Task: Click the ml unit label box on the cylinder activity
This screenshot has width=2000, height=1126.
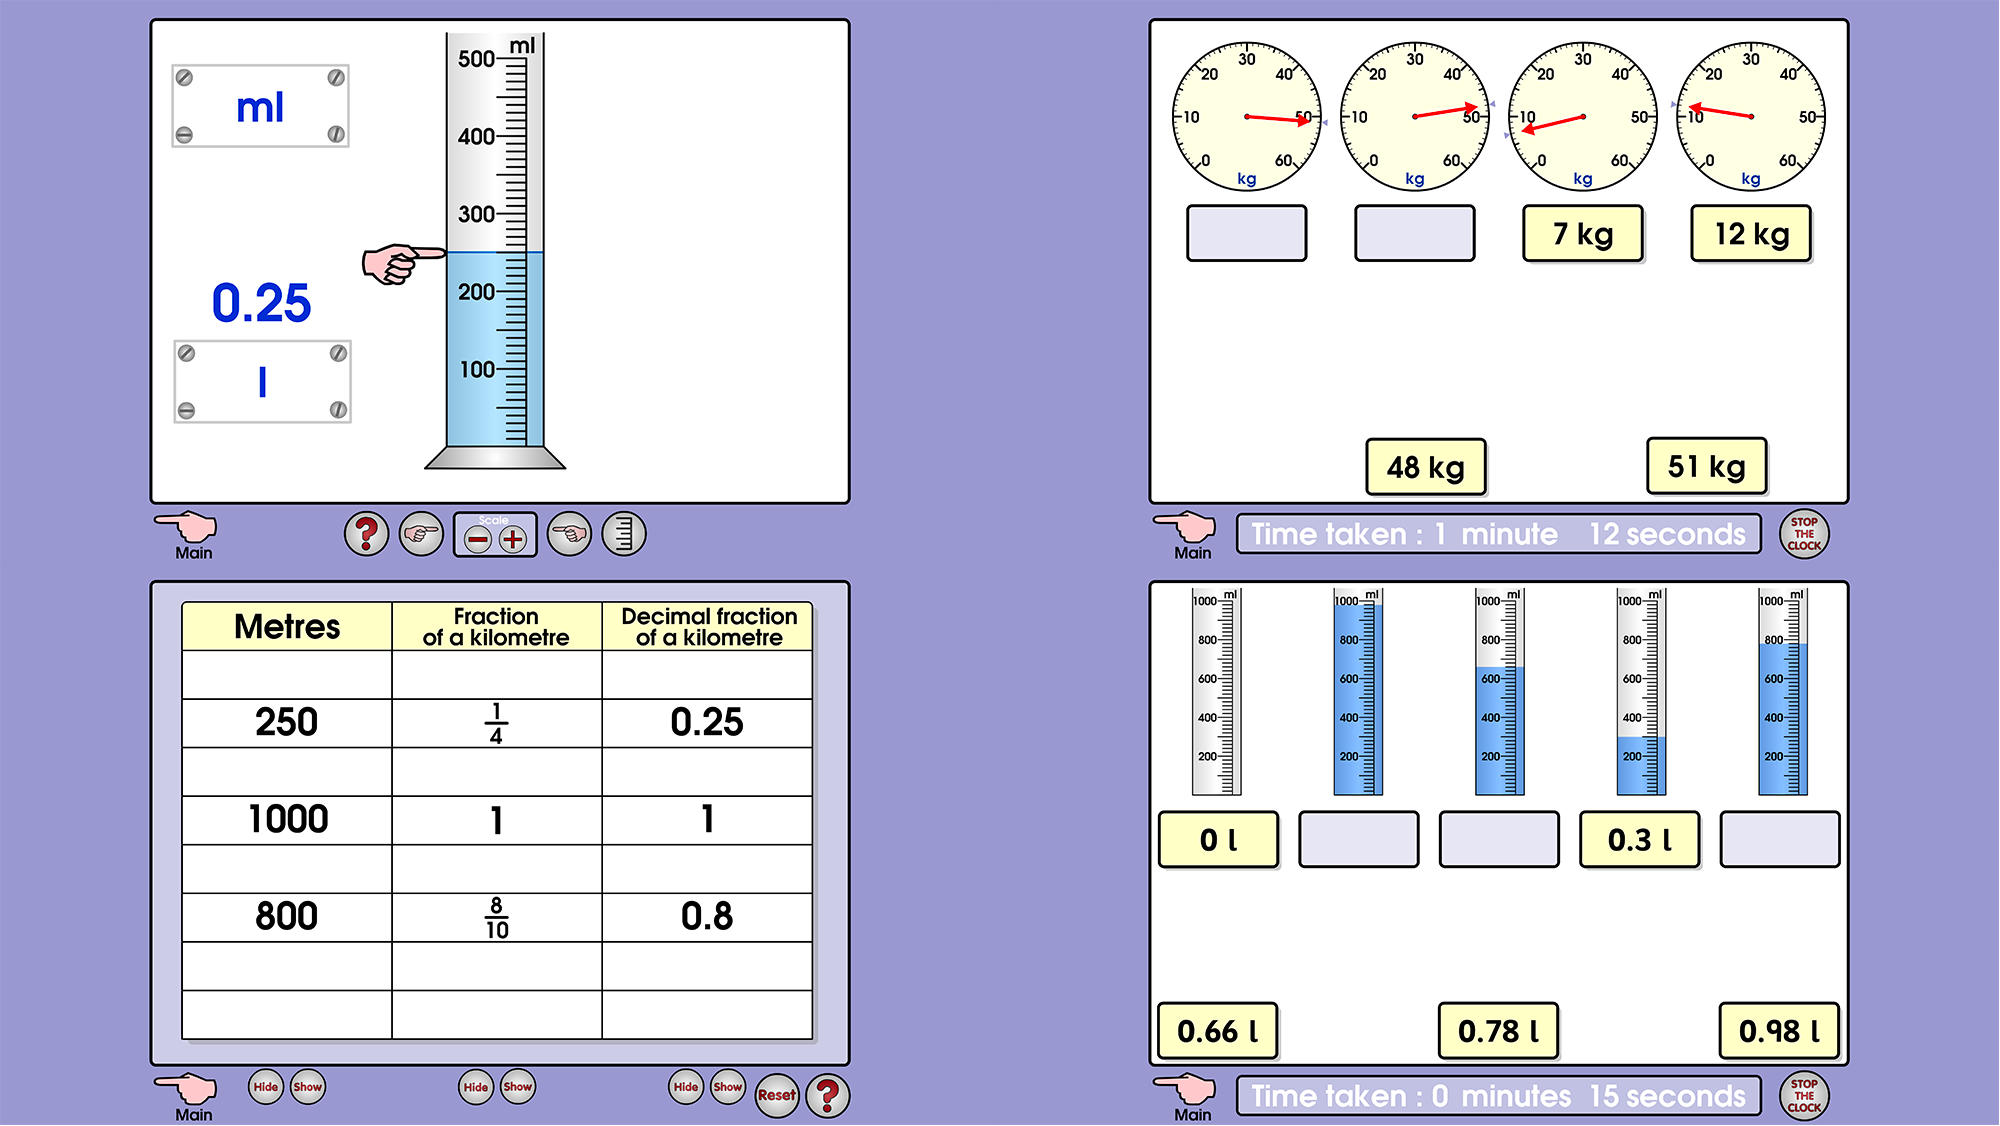Action: 260,105
